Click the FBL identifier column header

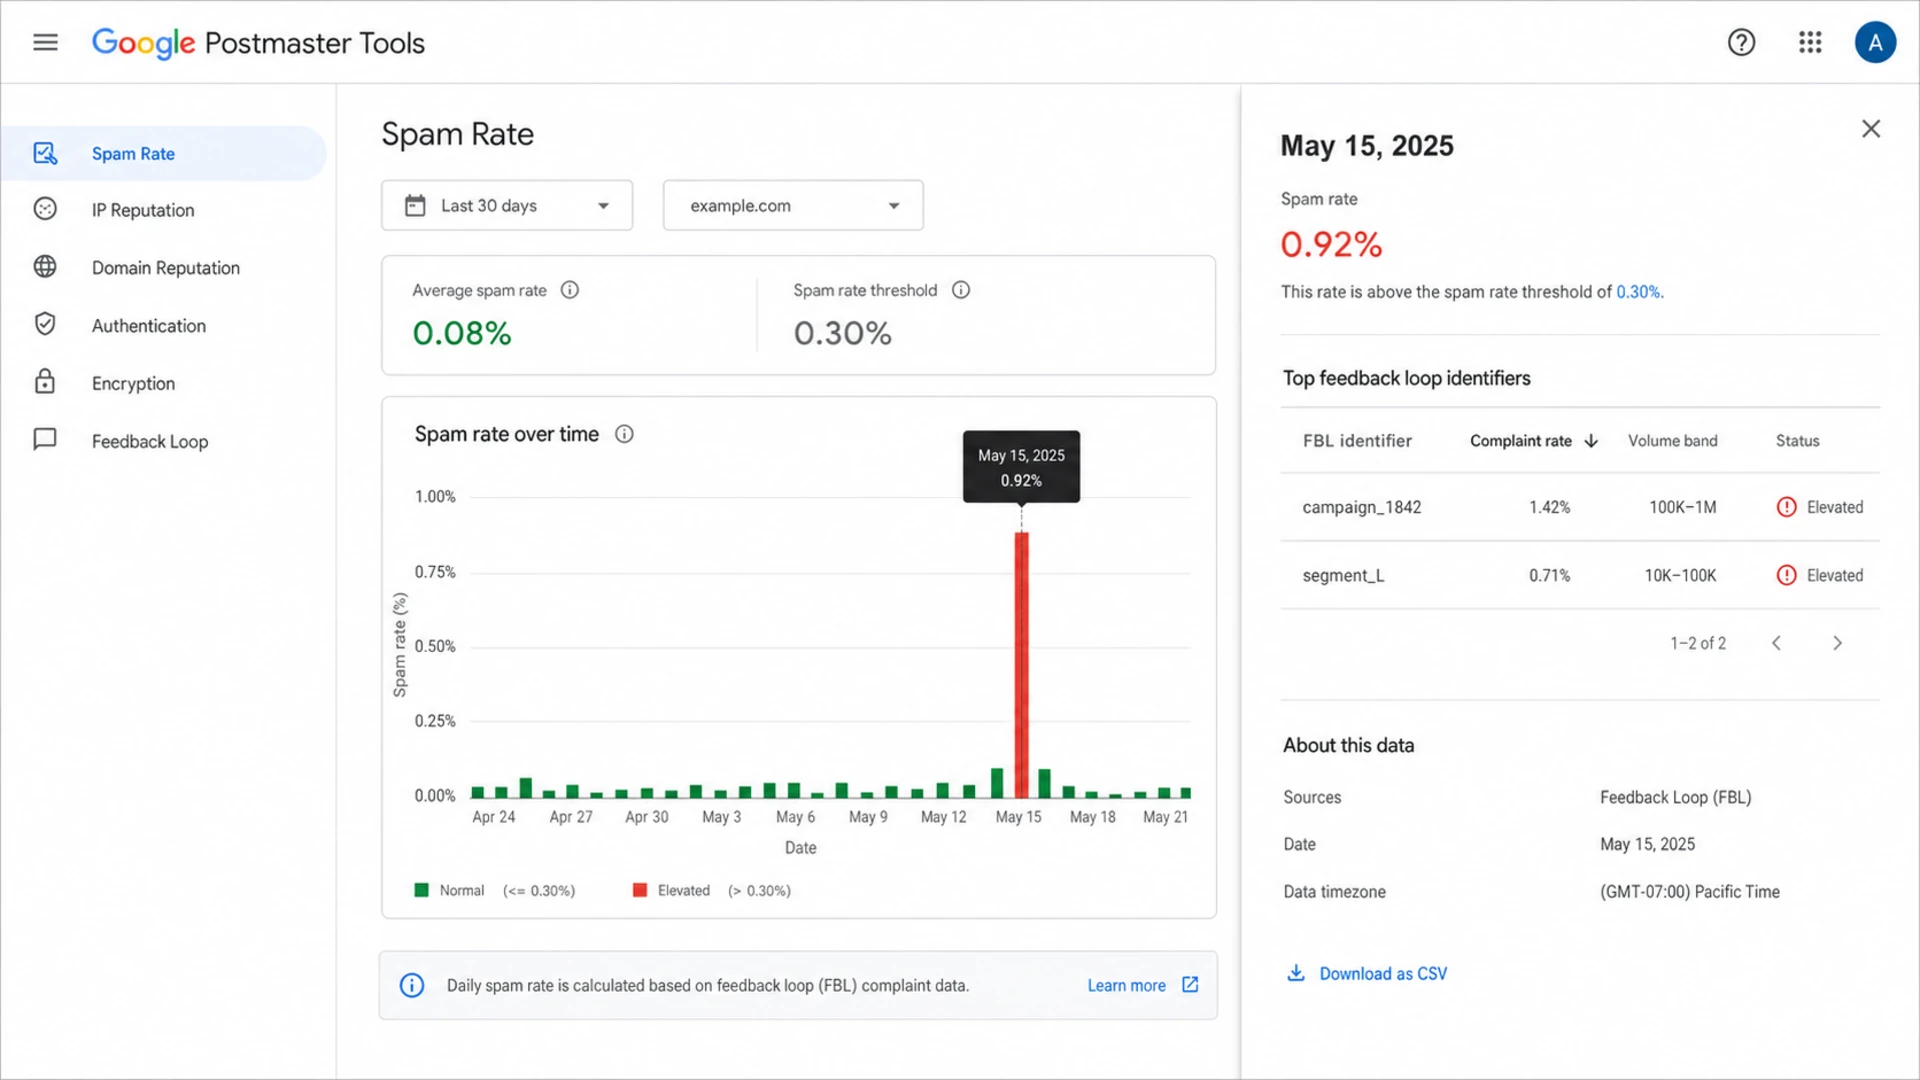1357,441
